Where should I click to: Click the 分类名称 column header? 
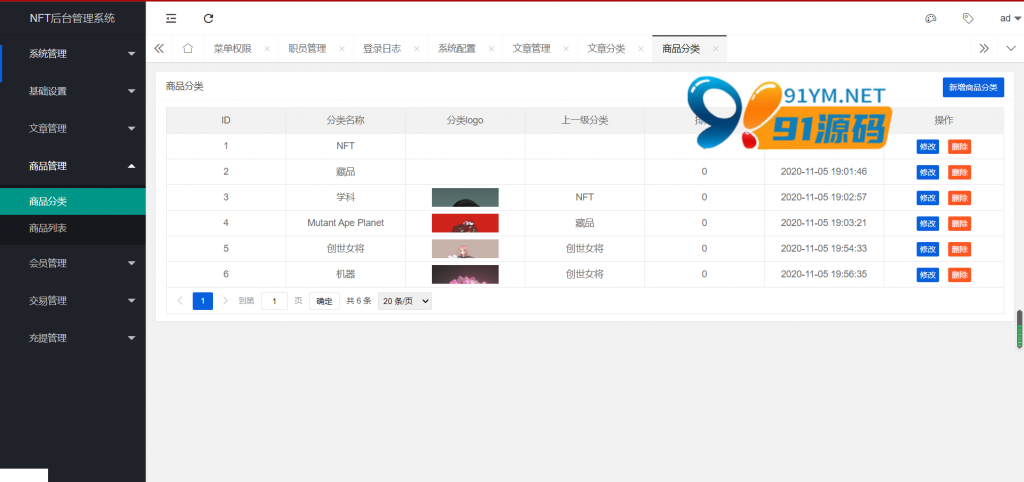tap(345, 120)
